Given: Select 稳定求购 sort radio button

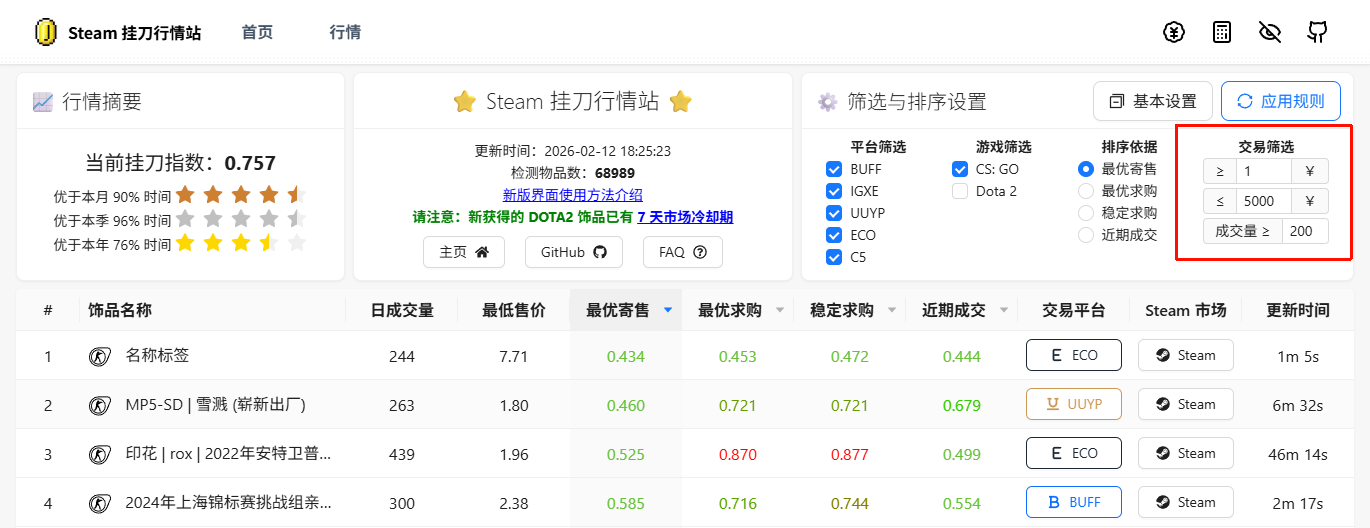Looking at the screenshot, I should [1086, 213].
